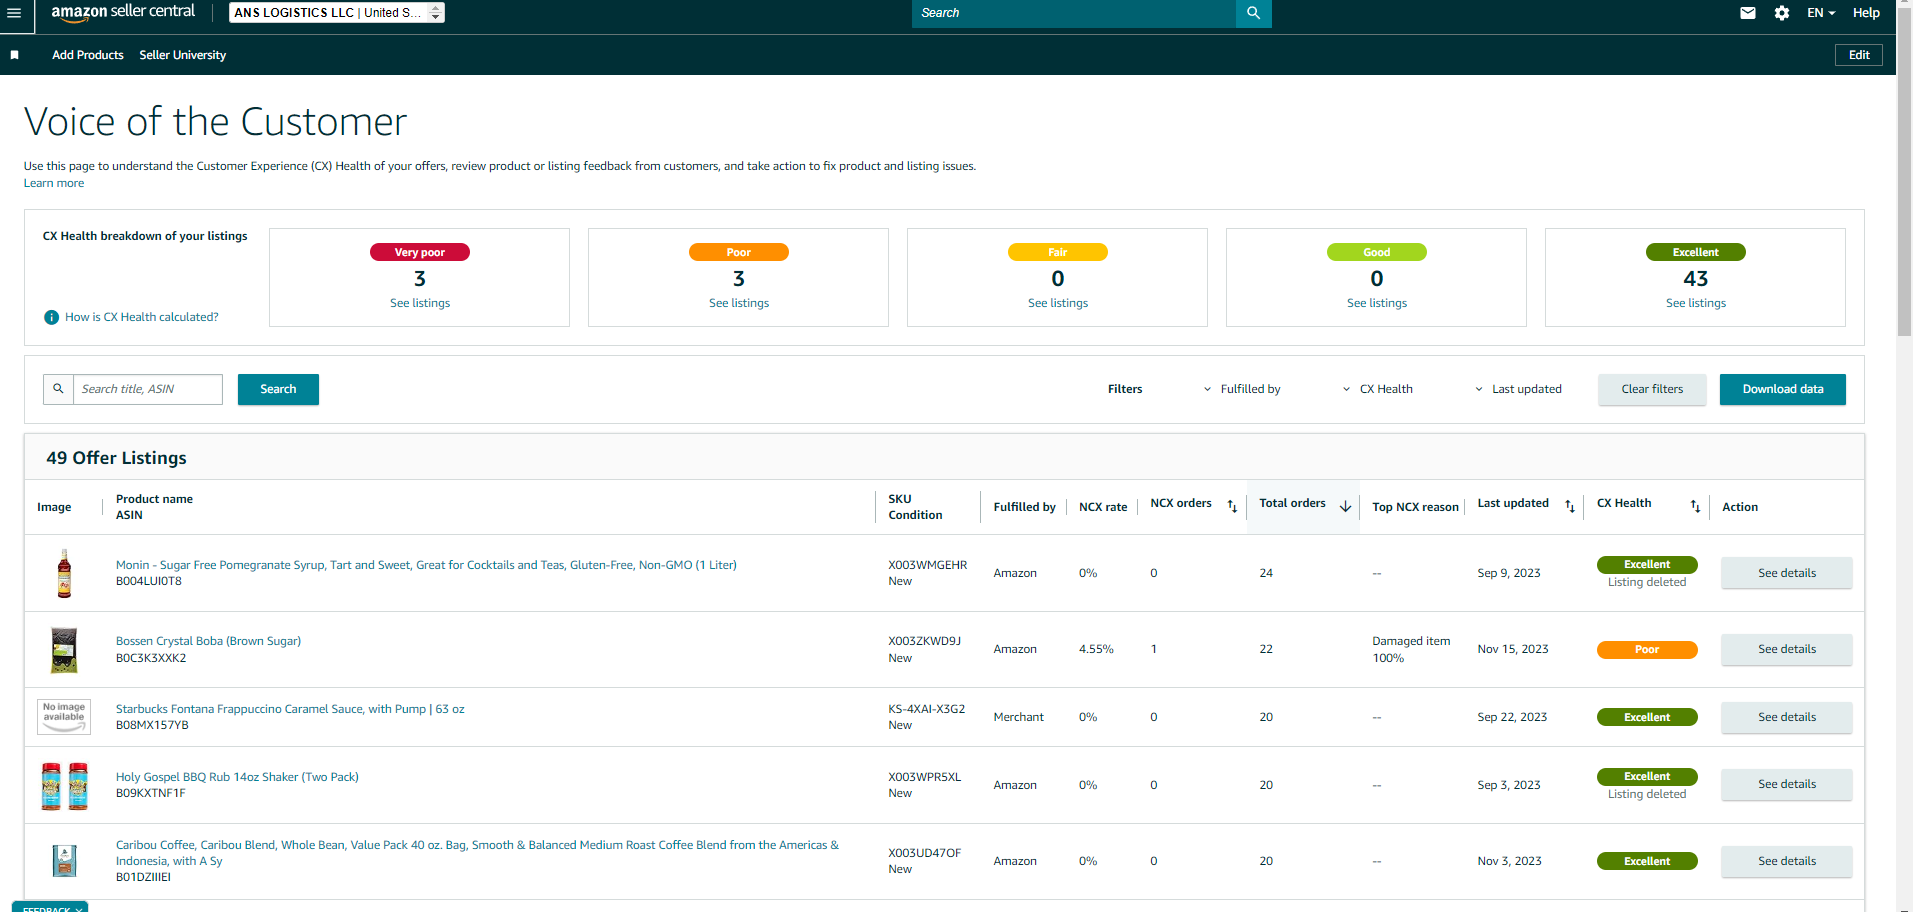Viewport: 1913px width, 912px height.
Task: Click the Amazon Seller Central logo
Action: (123, 12)
